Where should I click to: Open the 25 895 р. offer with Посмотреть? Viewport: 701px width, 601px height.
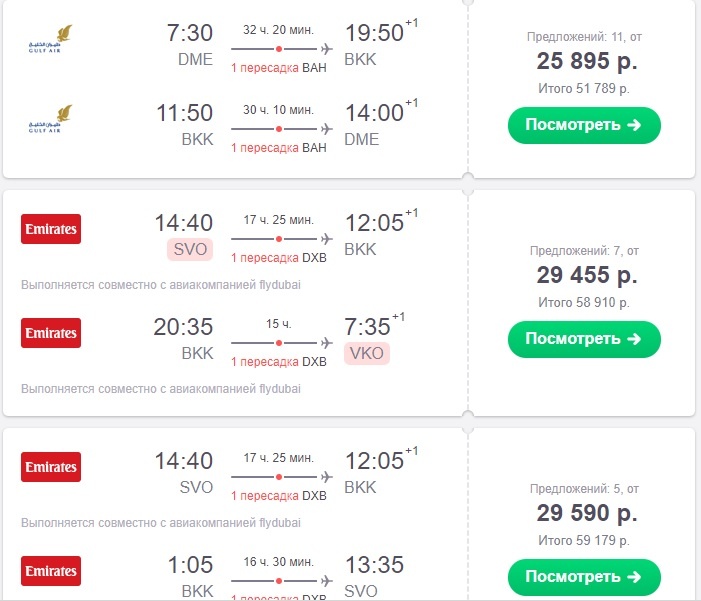coord(584,125)
